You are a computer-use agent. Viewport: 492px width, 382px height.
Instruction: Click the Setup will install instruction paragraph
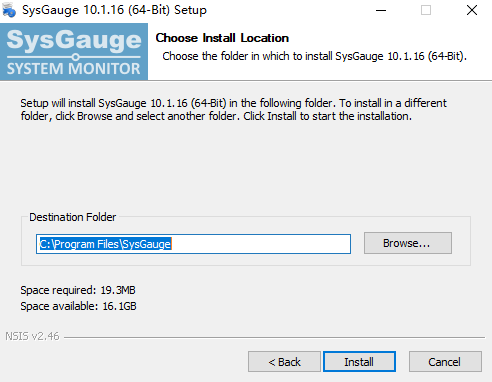coord(233,110)
